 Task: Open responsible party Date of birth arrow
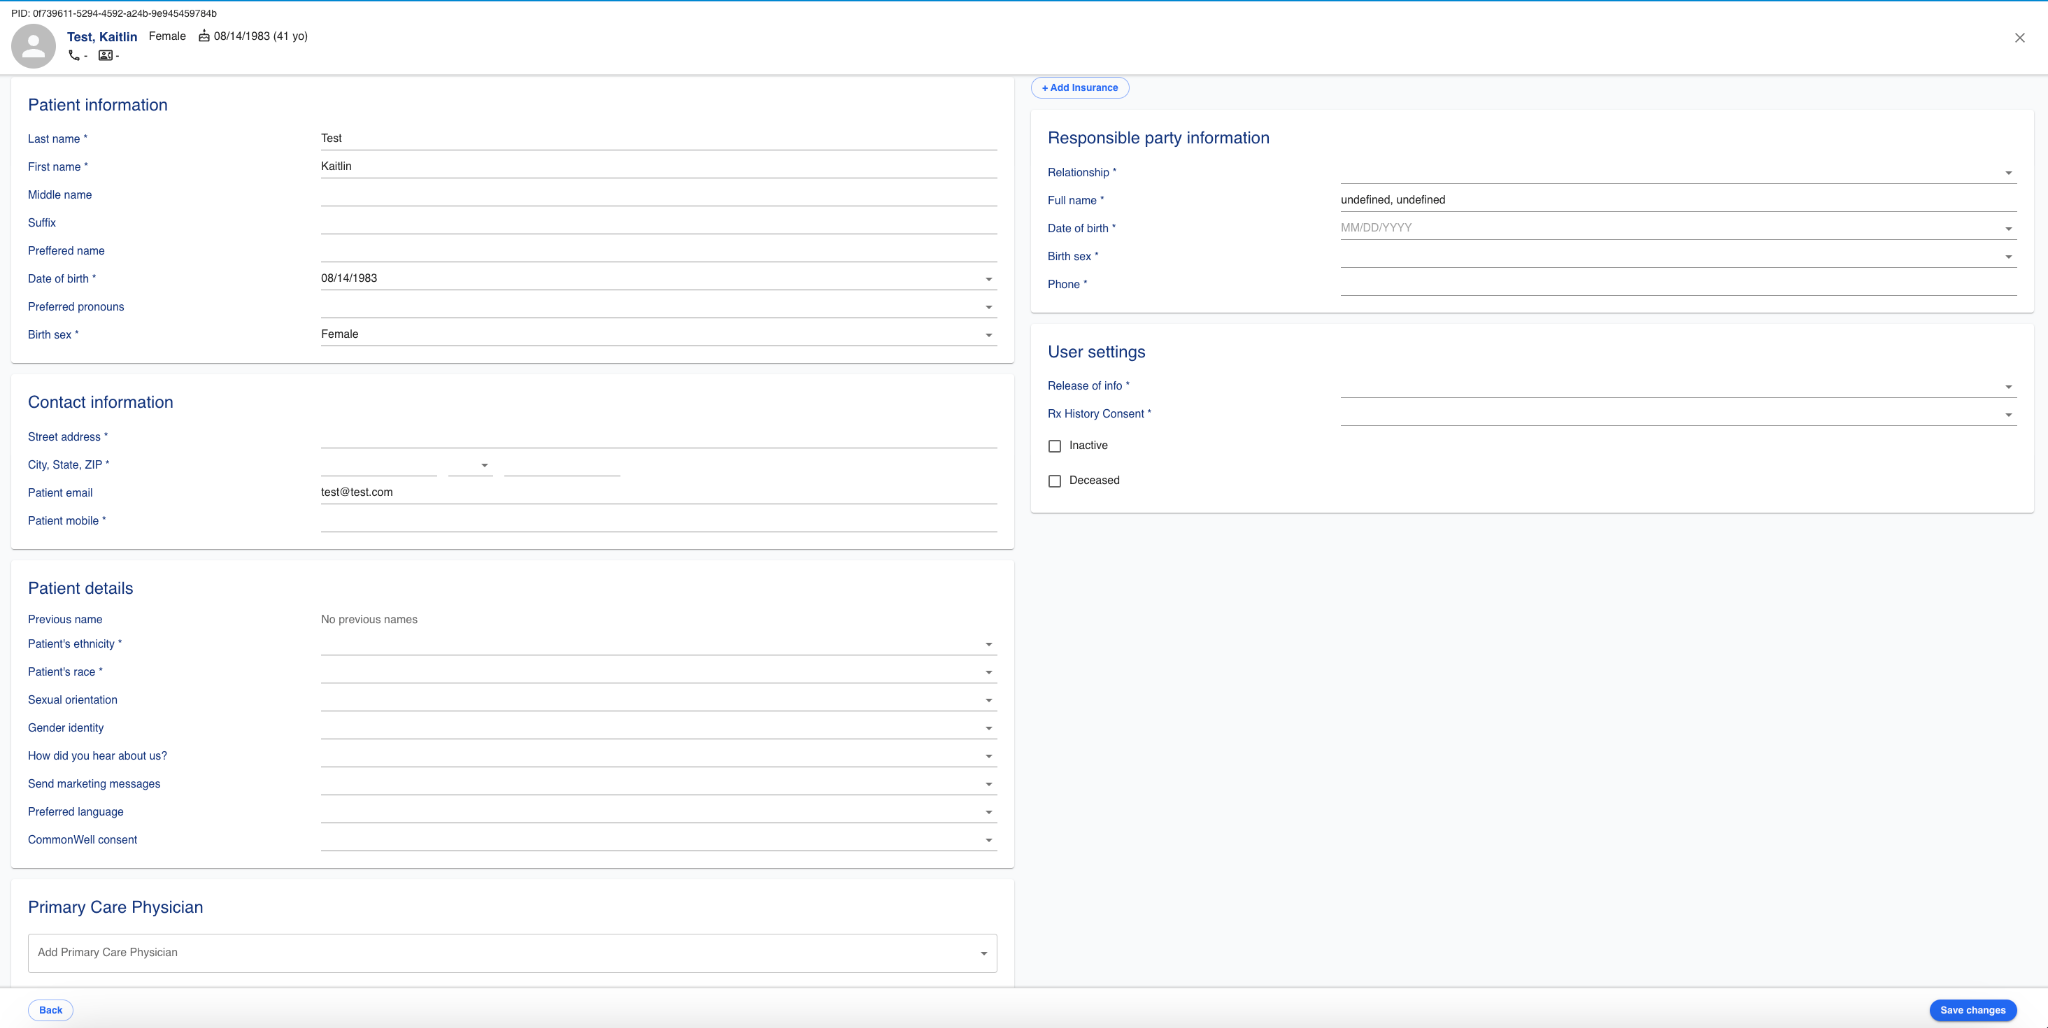pos(2008,229)
